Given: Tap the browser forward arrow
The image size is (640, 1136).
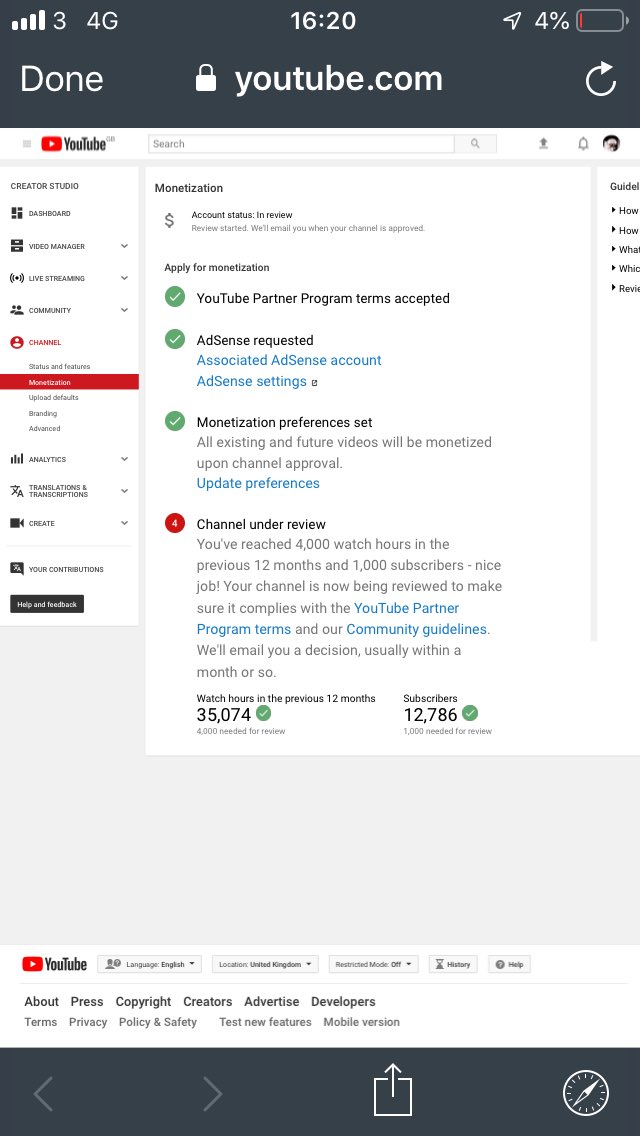Looking at the screenshot, I should [212, 1093].
